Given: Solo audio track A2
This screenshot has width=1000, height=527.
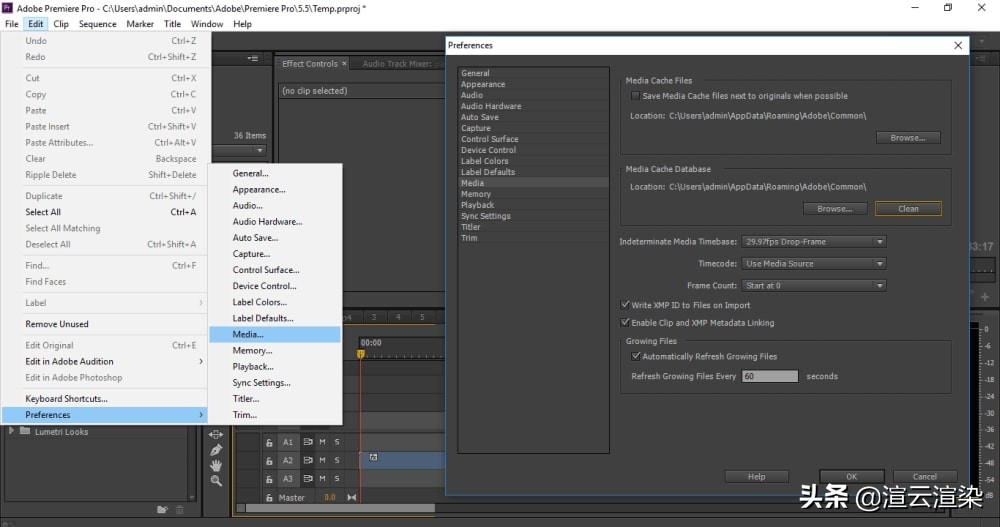Looking at the screenshot, I should [x=337, y=460].
